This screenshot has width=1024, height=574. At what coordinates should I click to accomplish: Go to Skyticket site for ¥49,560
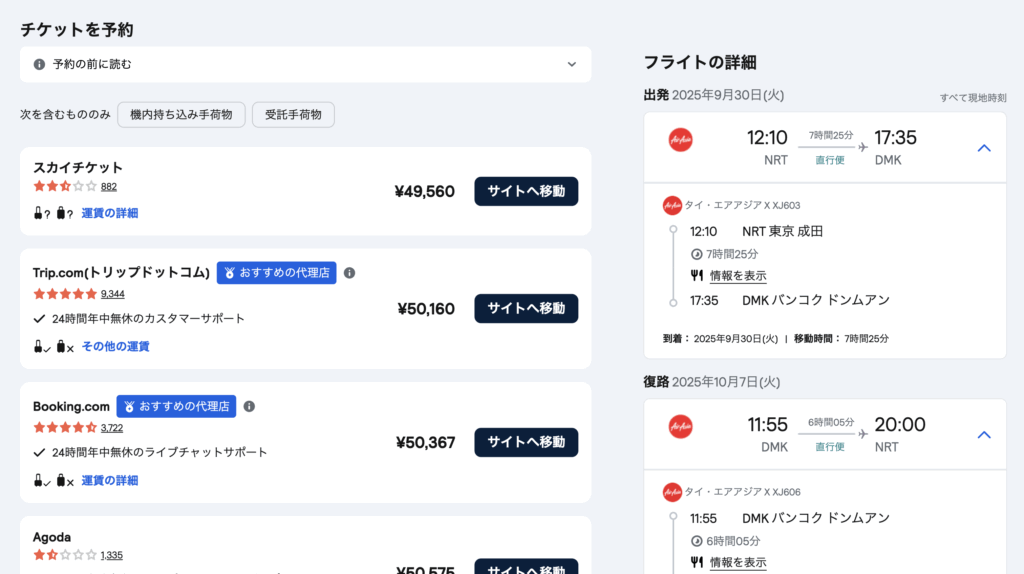pyautogui.click(x=526, y=191)
